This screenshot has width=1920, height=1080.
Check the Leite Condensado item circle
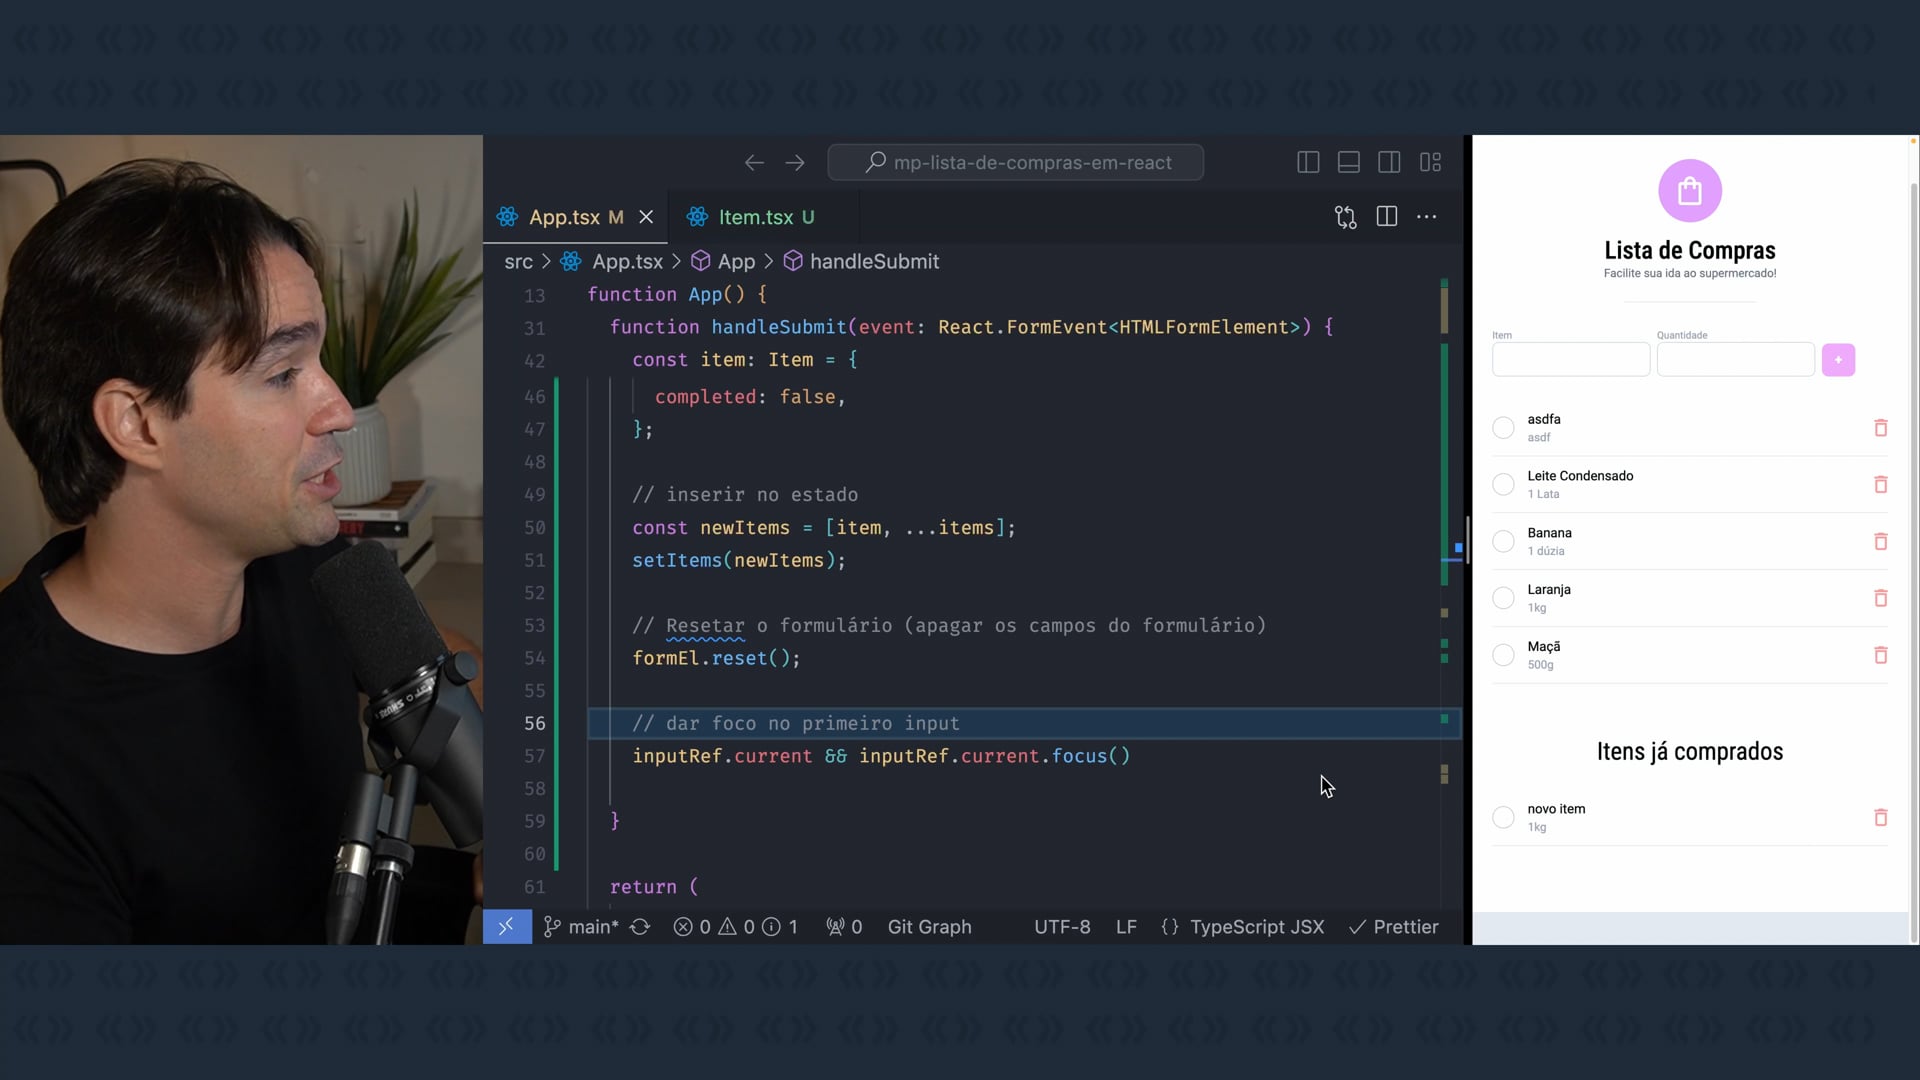[1503, 485]
